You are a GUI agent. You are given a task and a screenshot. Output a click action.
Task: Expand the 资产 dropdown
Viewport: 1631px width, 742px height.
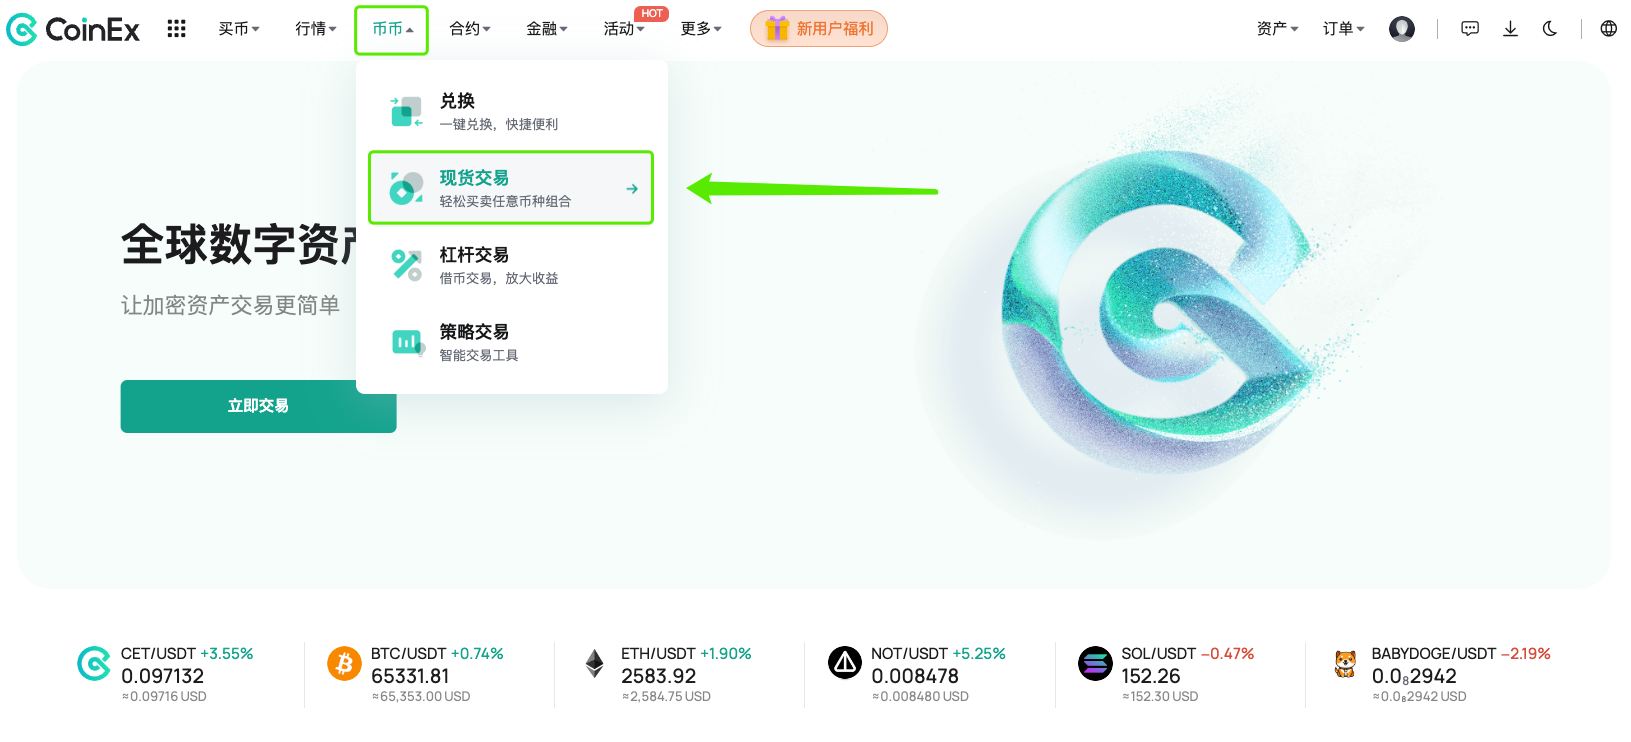[1277, 29]
